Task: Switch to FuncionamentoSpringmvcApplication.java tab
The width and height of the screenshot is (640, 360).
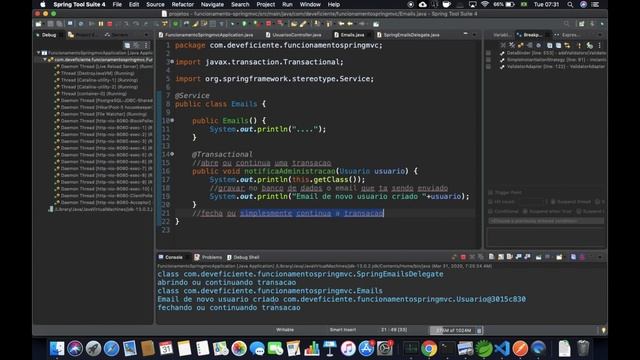Action: click(209, 35)
